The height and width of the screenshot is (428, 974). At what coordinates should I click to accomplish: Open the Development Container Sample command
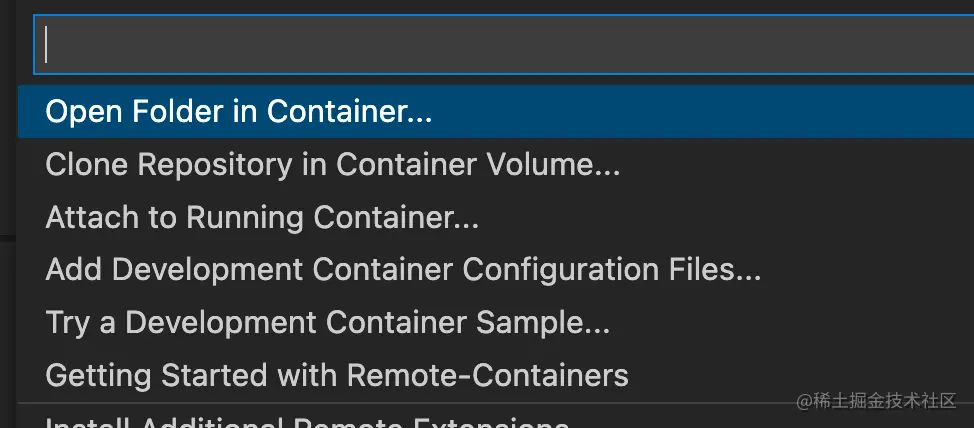(327, 322)
